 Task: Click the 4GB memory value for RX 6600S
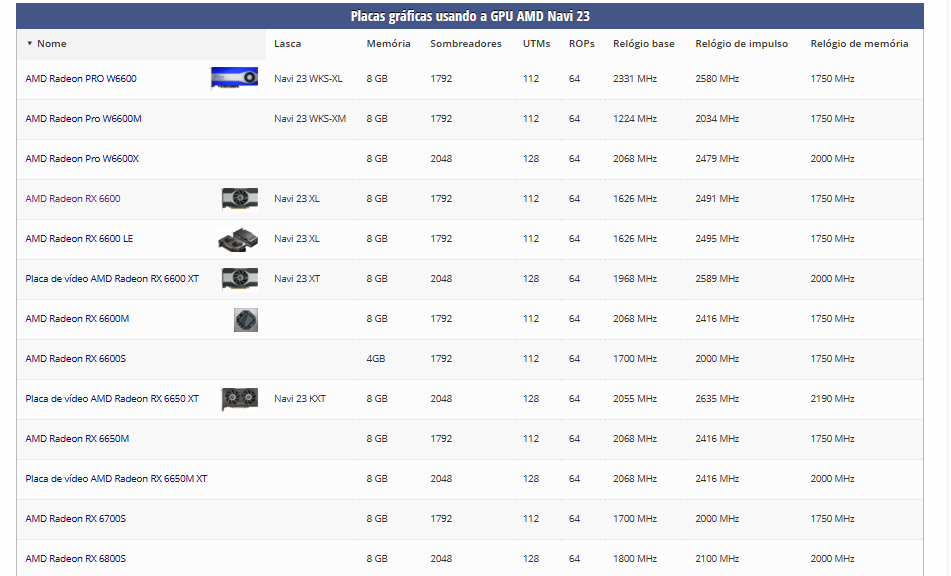click(x=375, y=358)
